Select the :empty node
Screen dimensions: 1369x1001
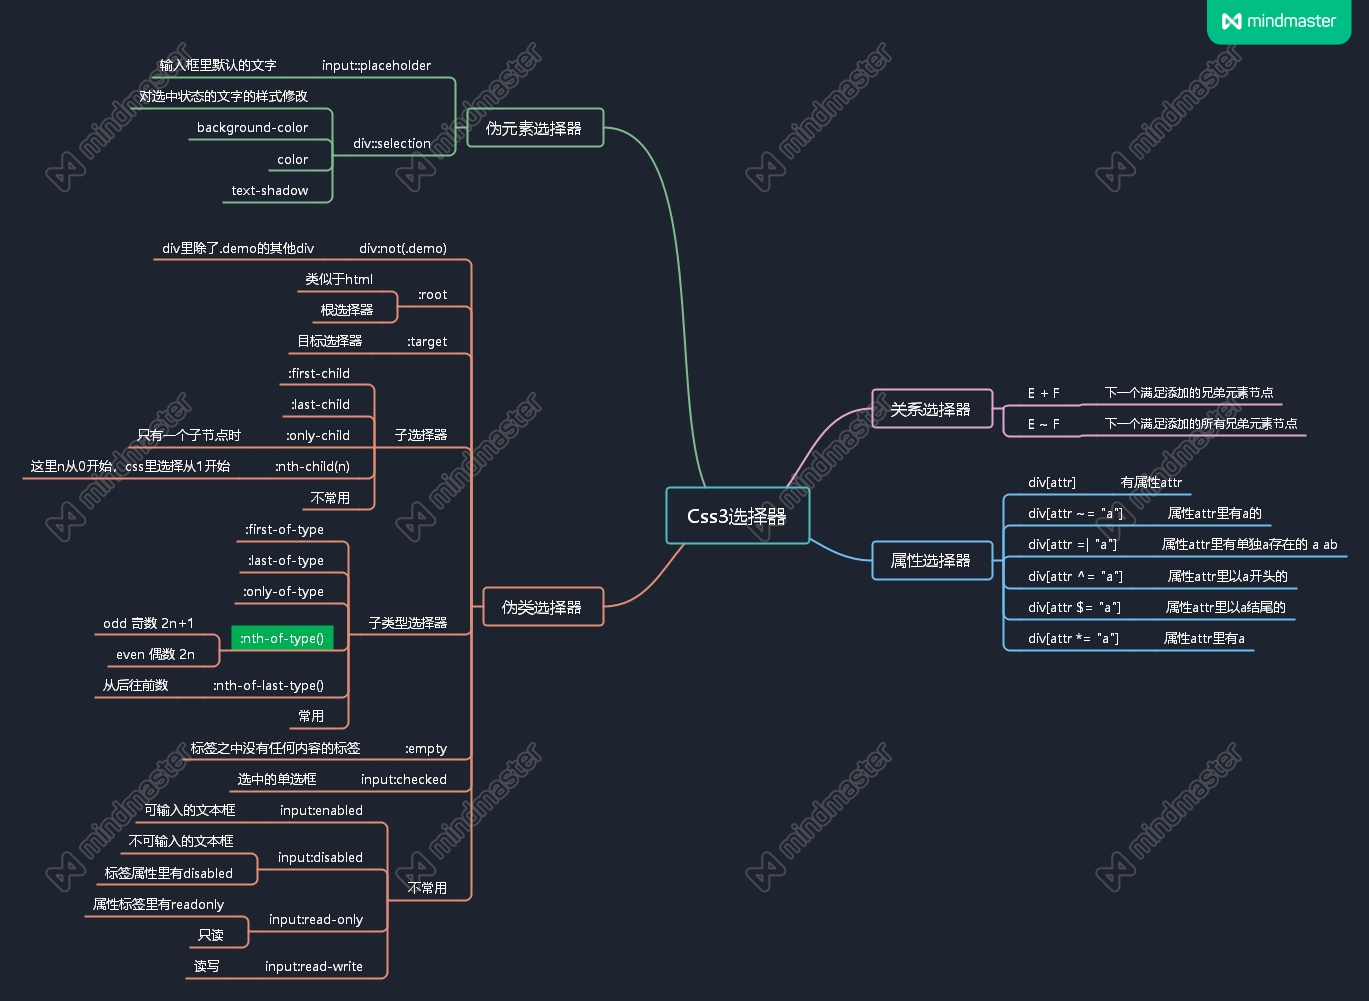pyautogui.click(x=426, y=749)
